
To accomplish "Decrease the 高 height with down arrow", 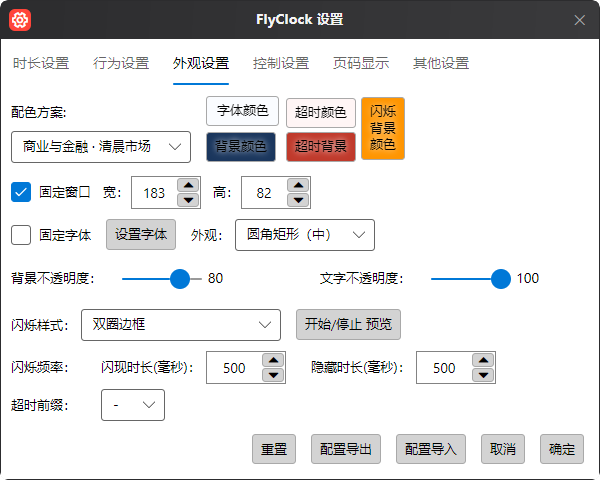I will tap(298, 200).
